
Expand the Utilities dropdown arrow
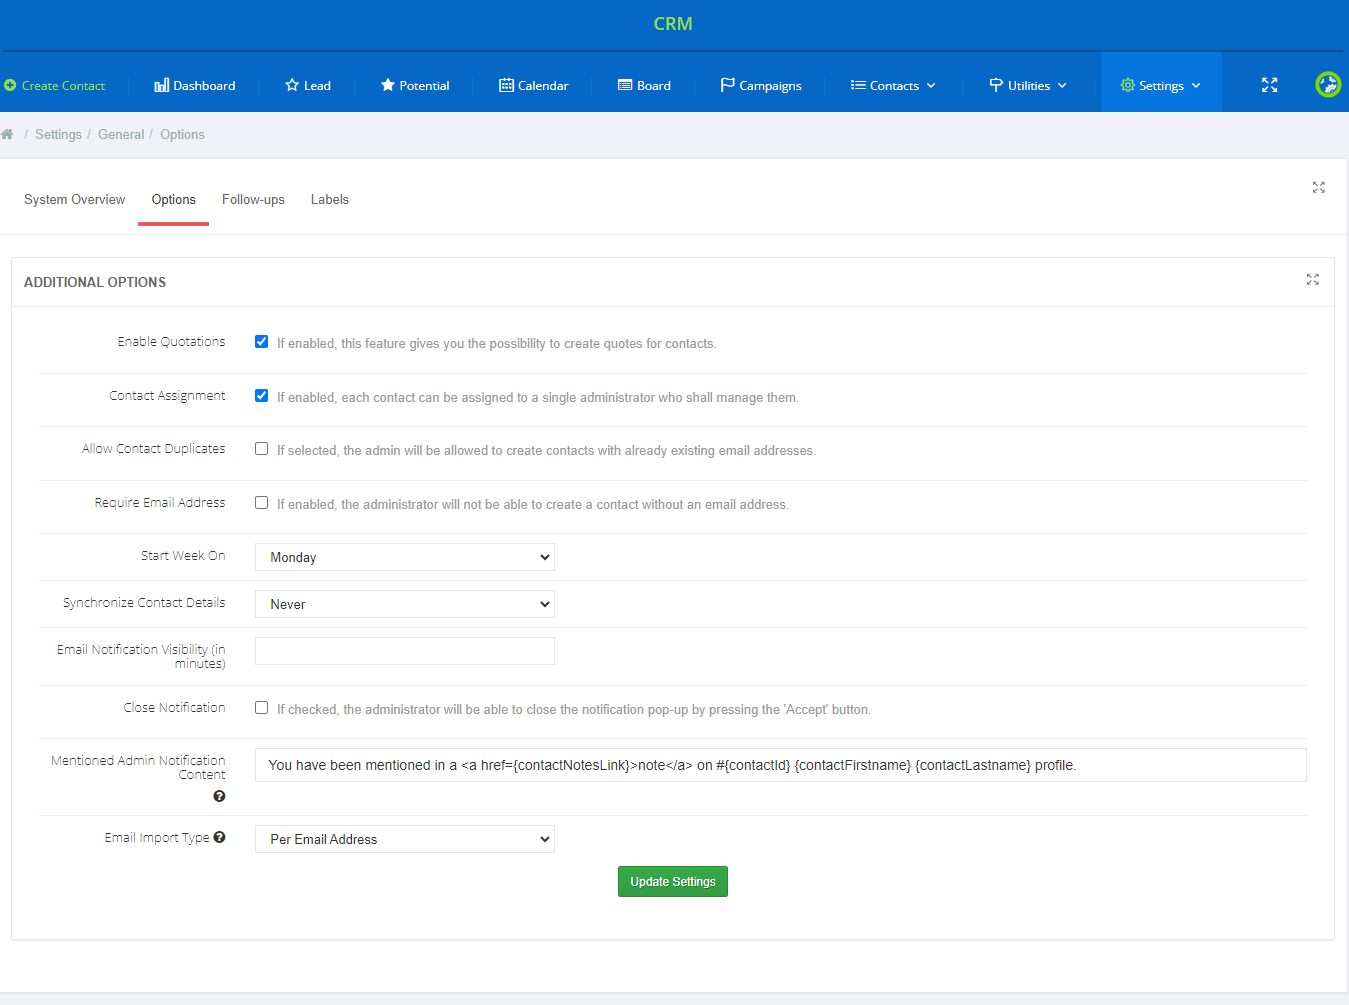coord(1062,86)
